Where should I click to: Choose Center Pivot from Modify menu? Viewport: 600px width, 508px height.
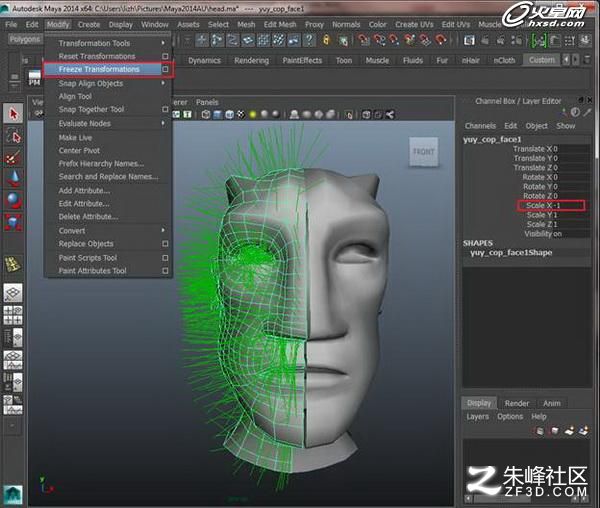79,150
